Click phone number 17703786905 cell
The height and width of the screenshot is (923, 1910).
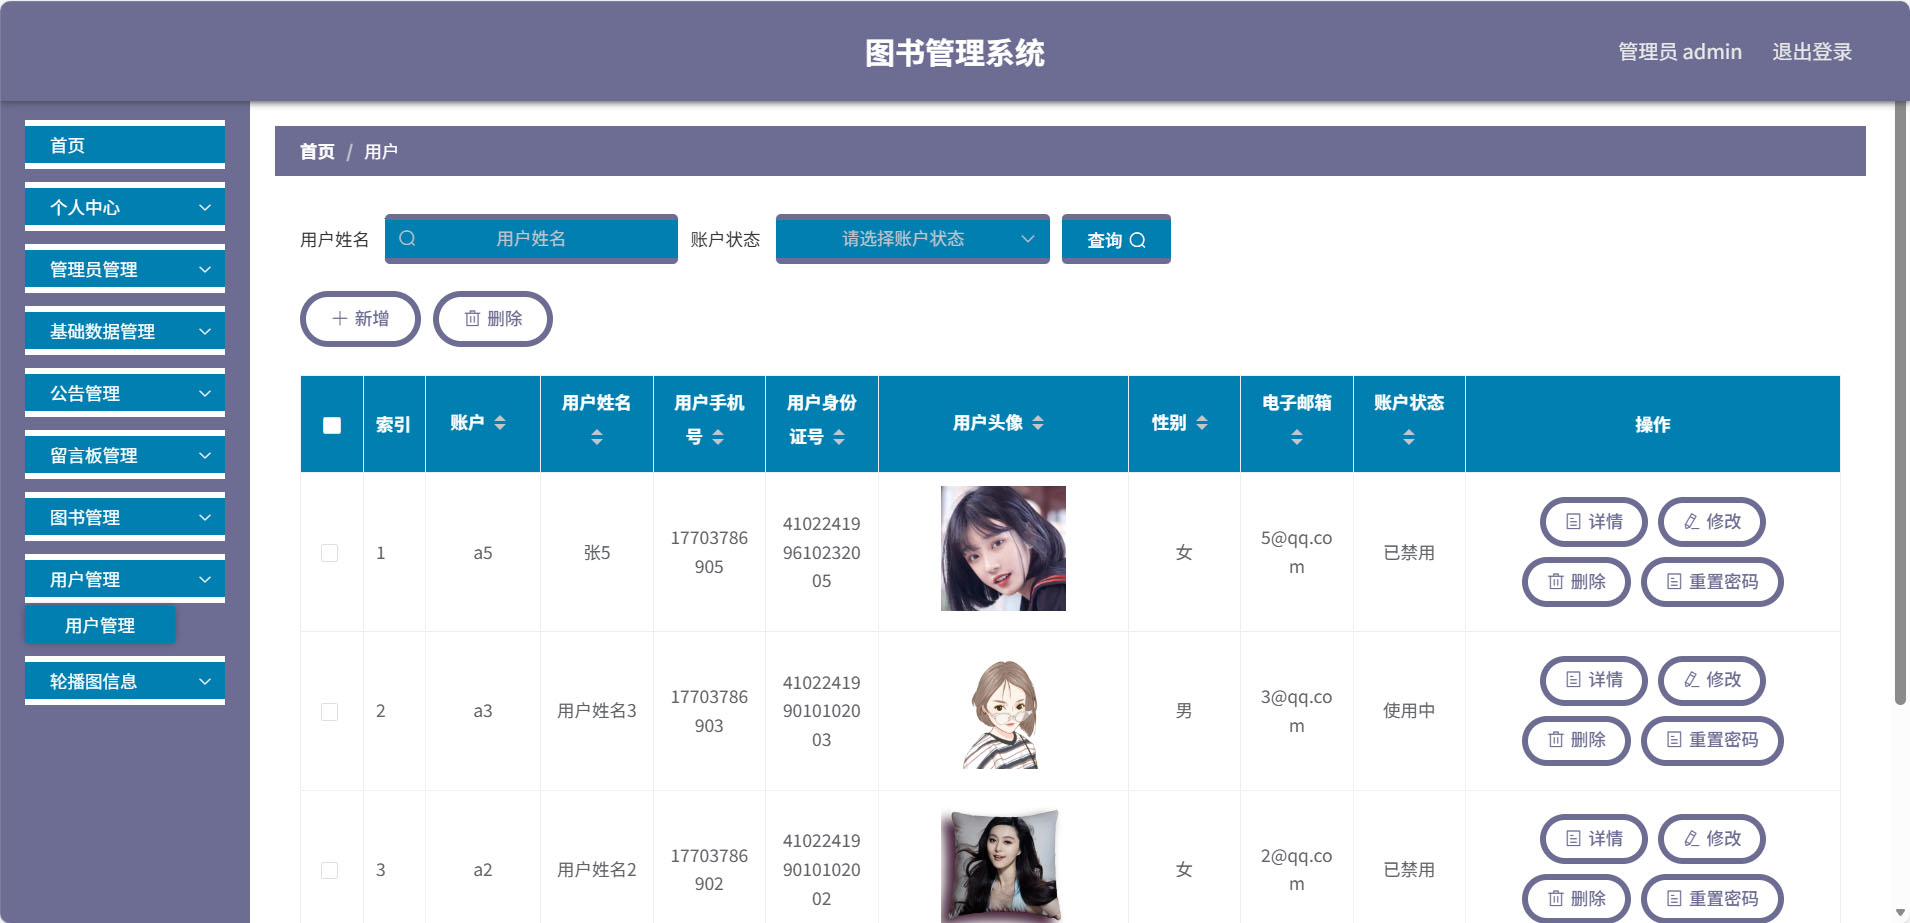(x=709, y=552)
